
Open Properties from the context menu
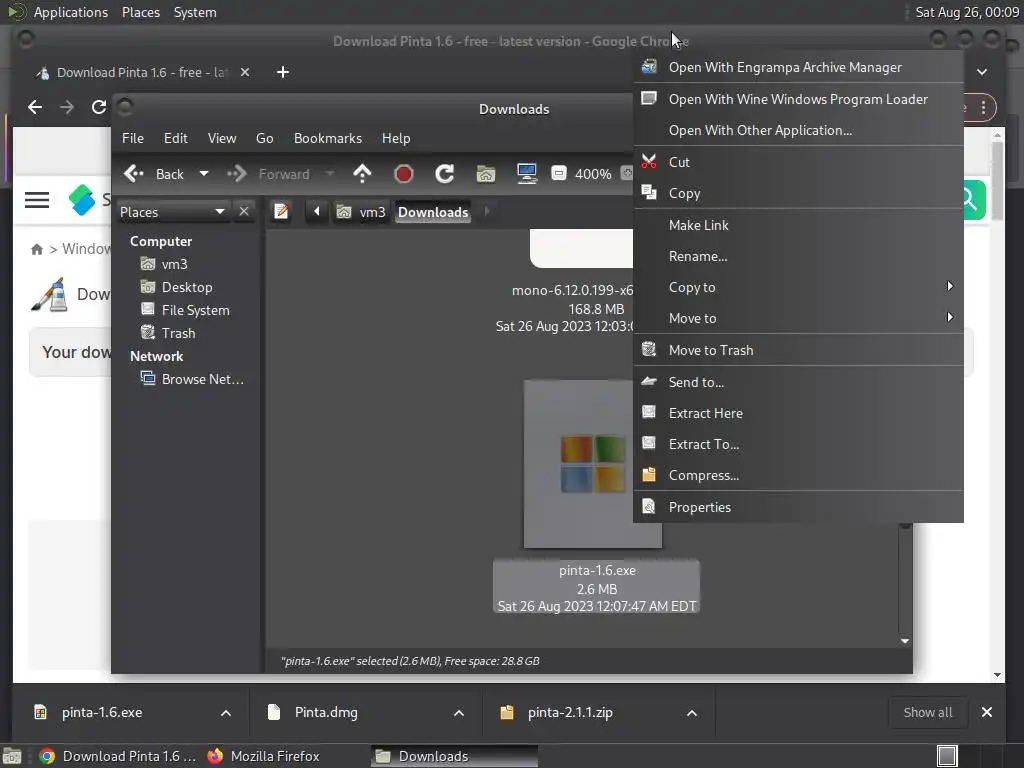coord(798,507)
